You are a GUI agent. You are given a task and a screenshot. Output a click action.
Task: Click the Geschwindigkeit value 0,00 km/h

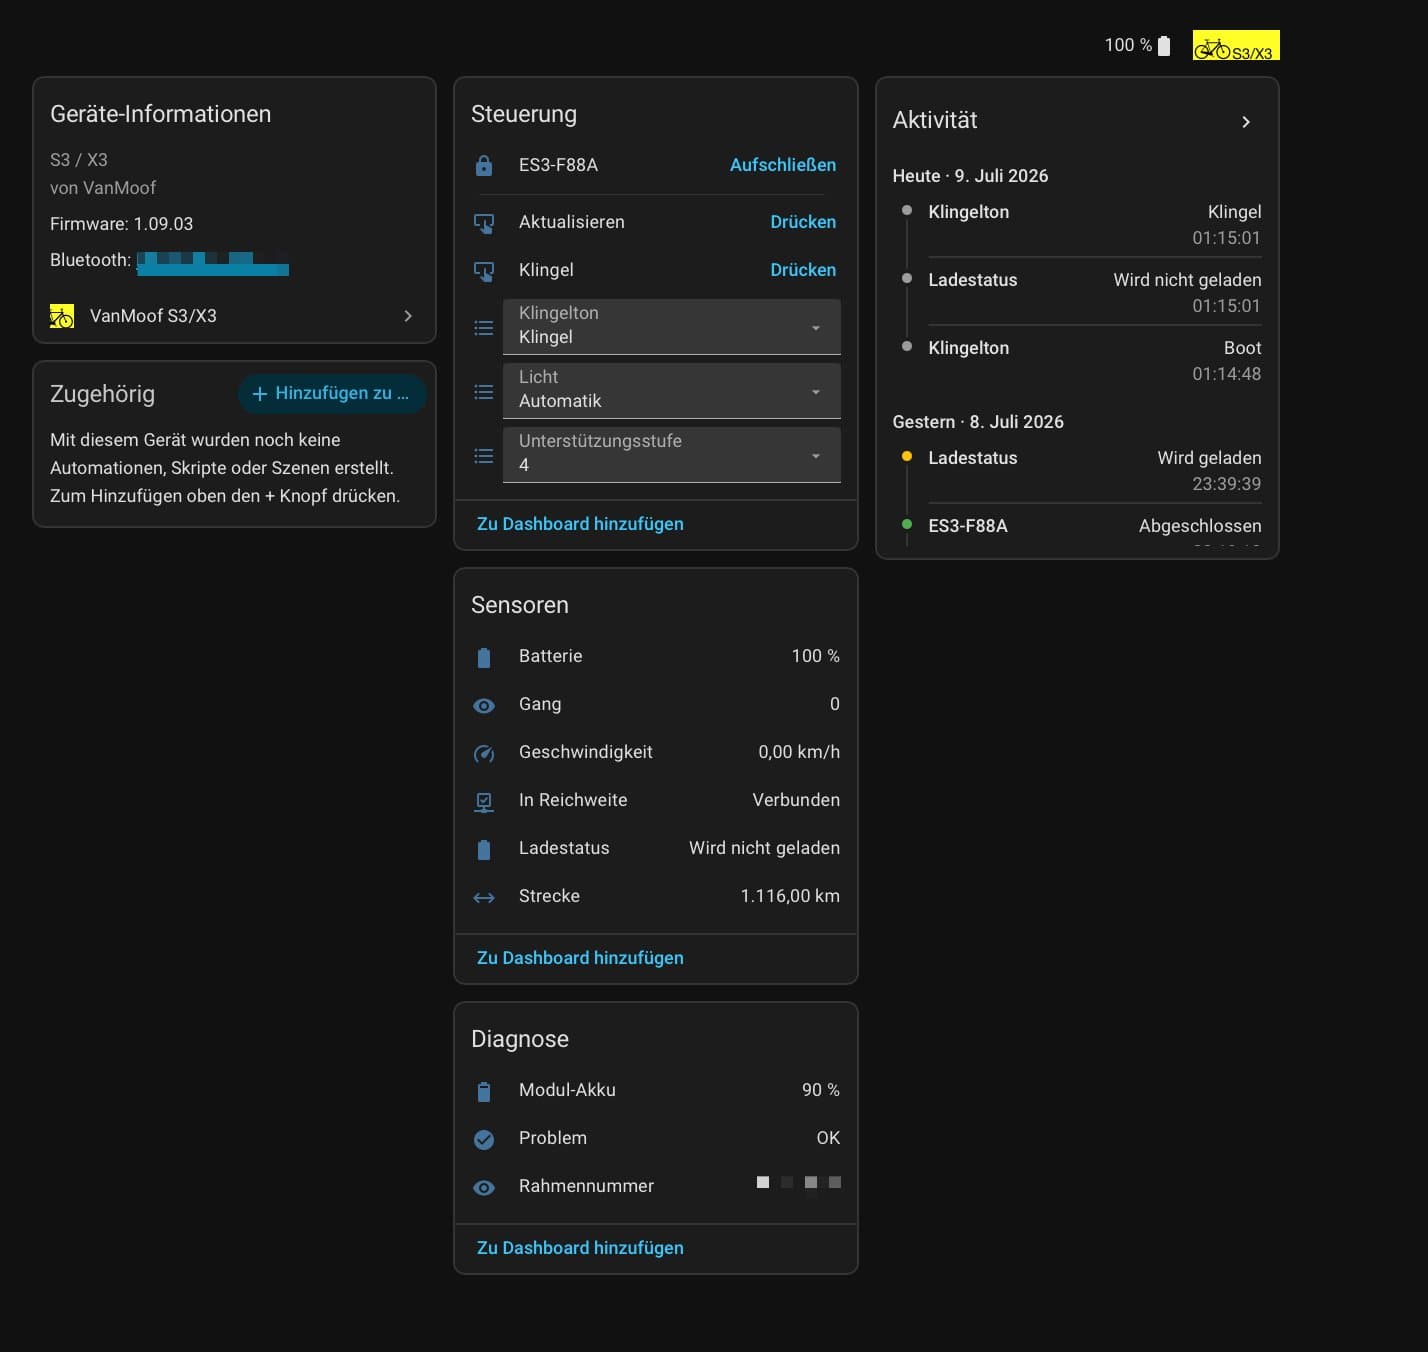[799, 752]
